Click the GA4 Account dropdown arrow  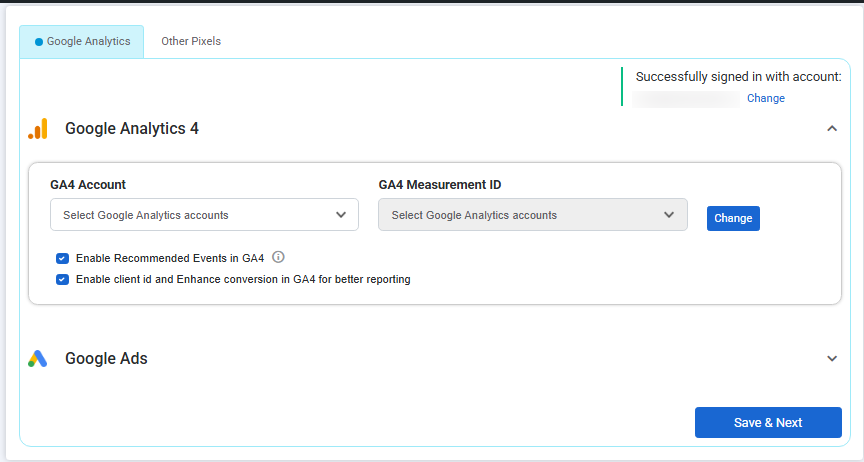click(x=341, y=214)
